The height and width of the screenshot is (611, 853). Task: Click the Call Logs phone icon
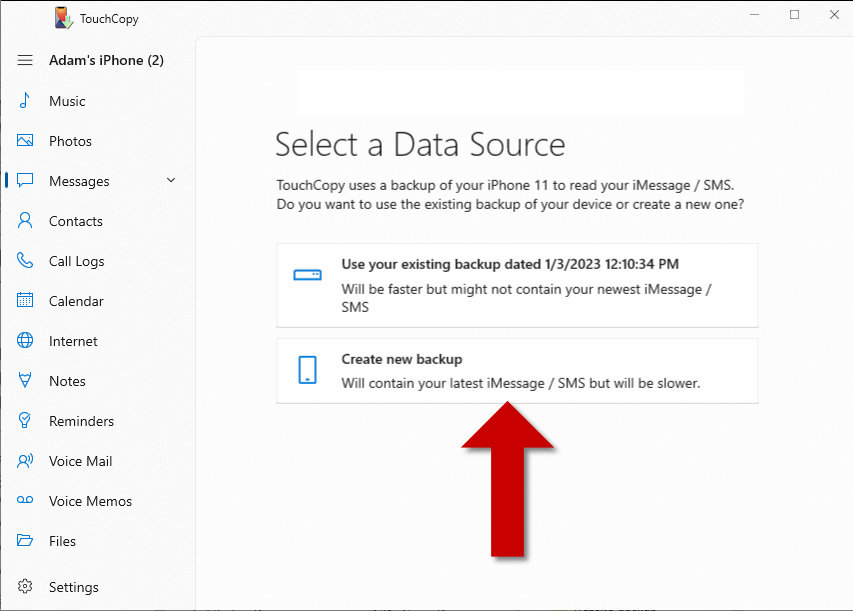[25, 260]
